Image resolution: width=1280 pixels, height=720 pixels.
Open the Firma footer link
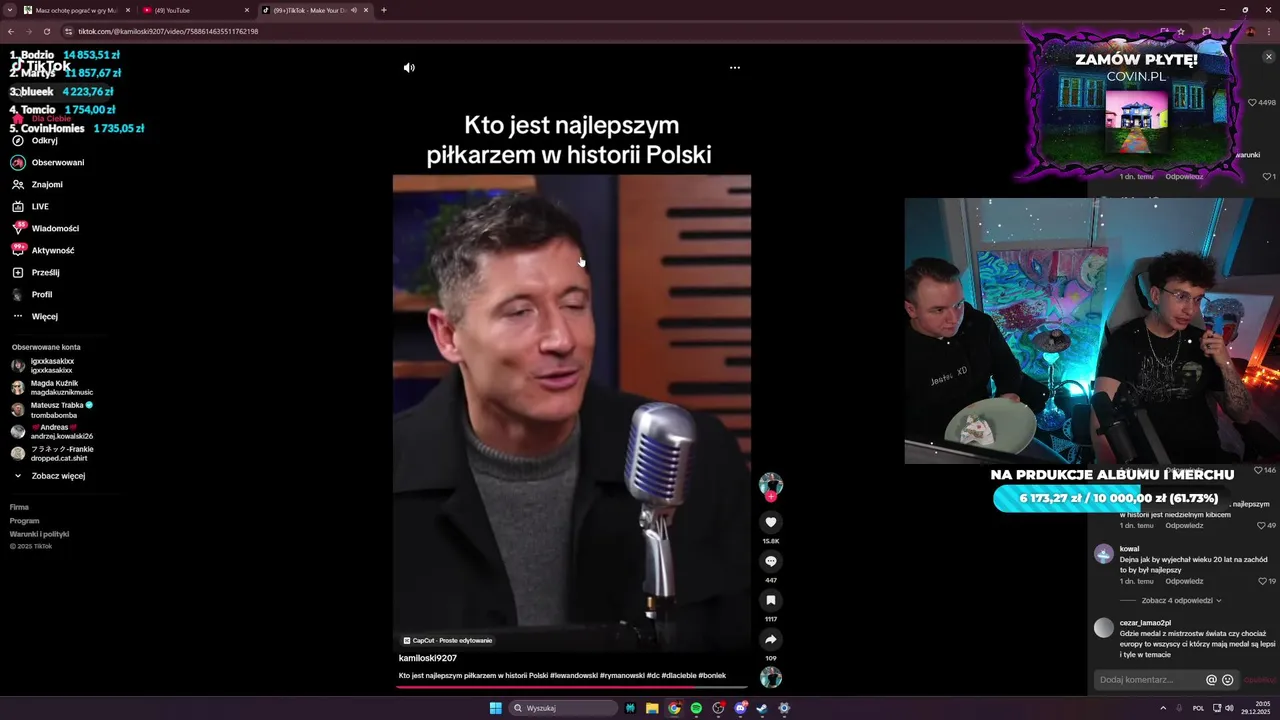click(x=19, y=508)
